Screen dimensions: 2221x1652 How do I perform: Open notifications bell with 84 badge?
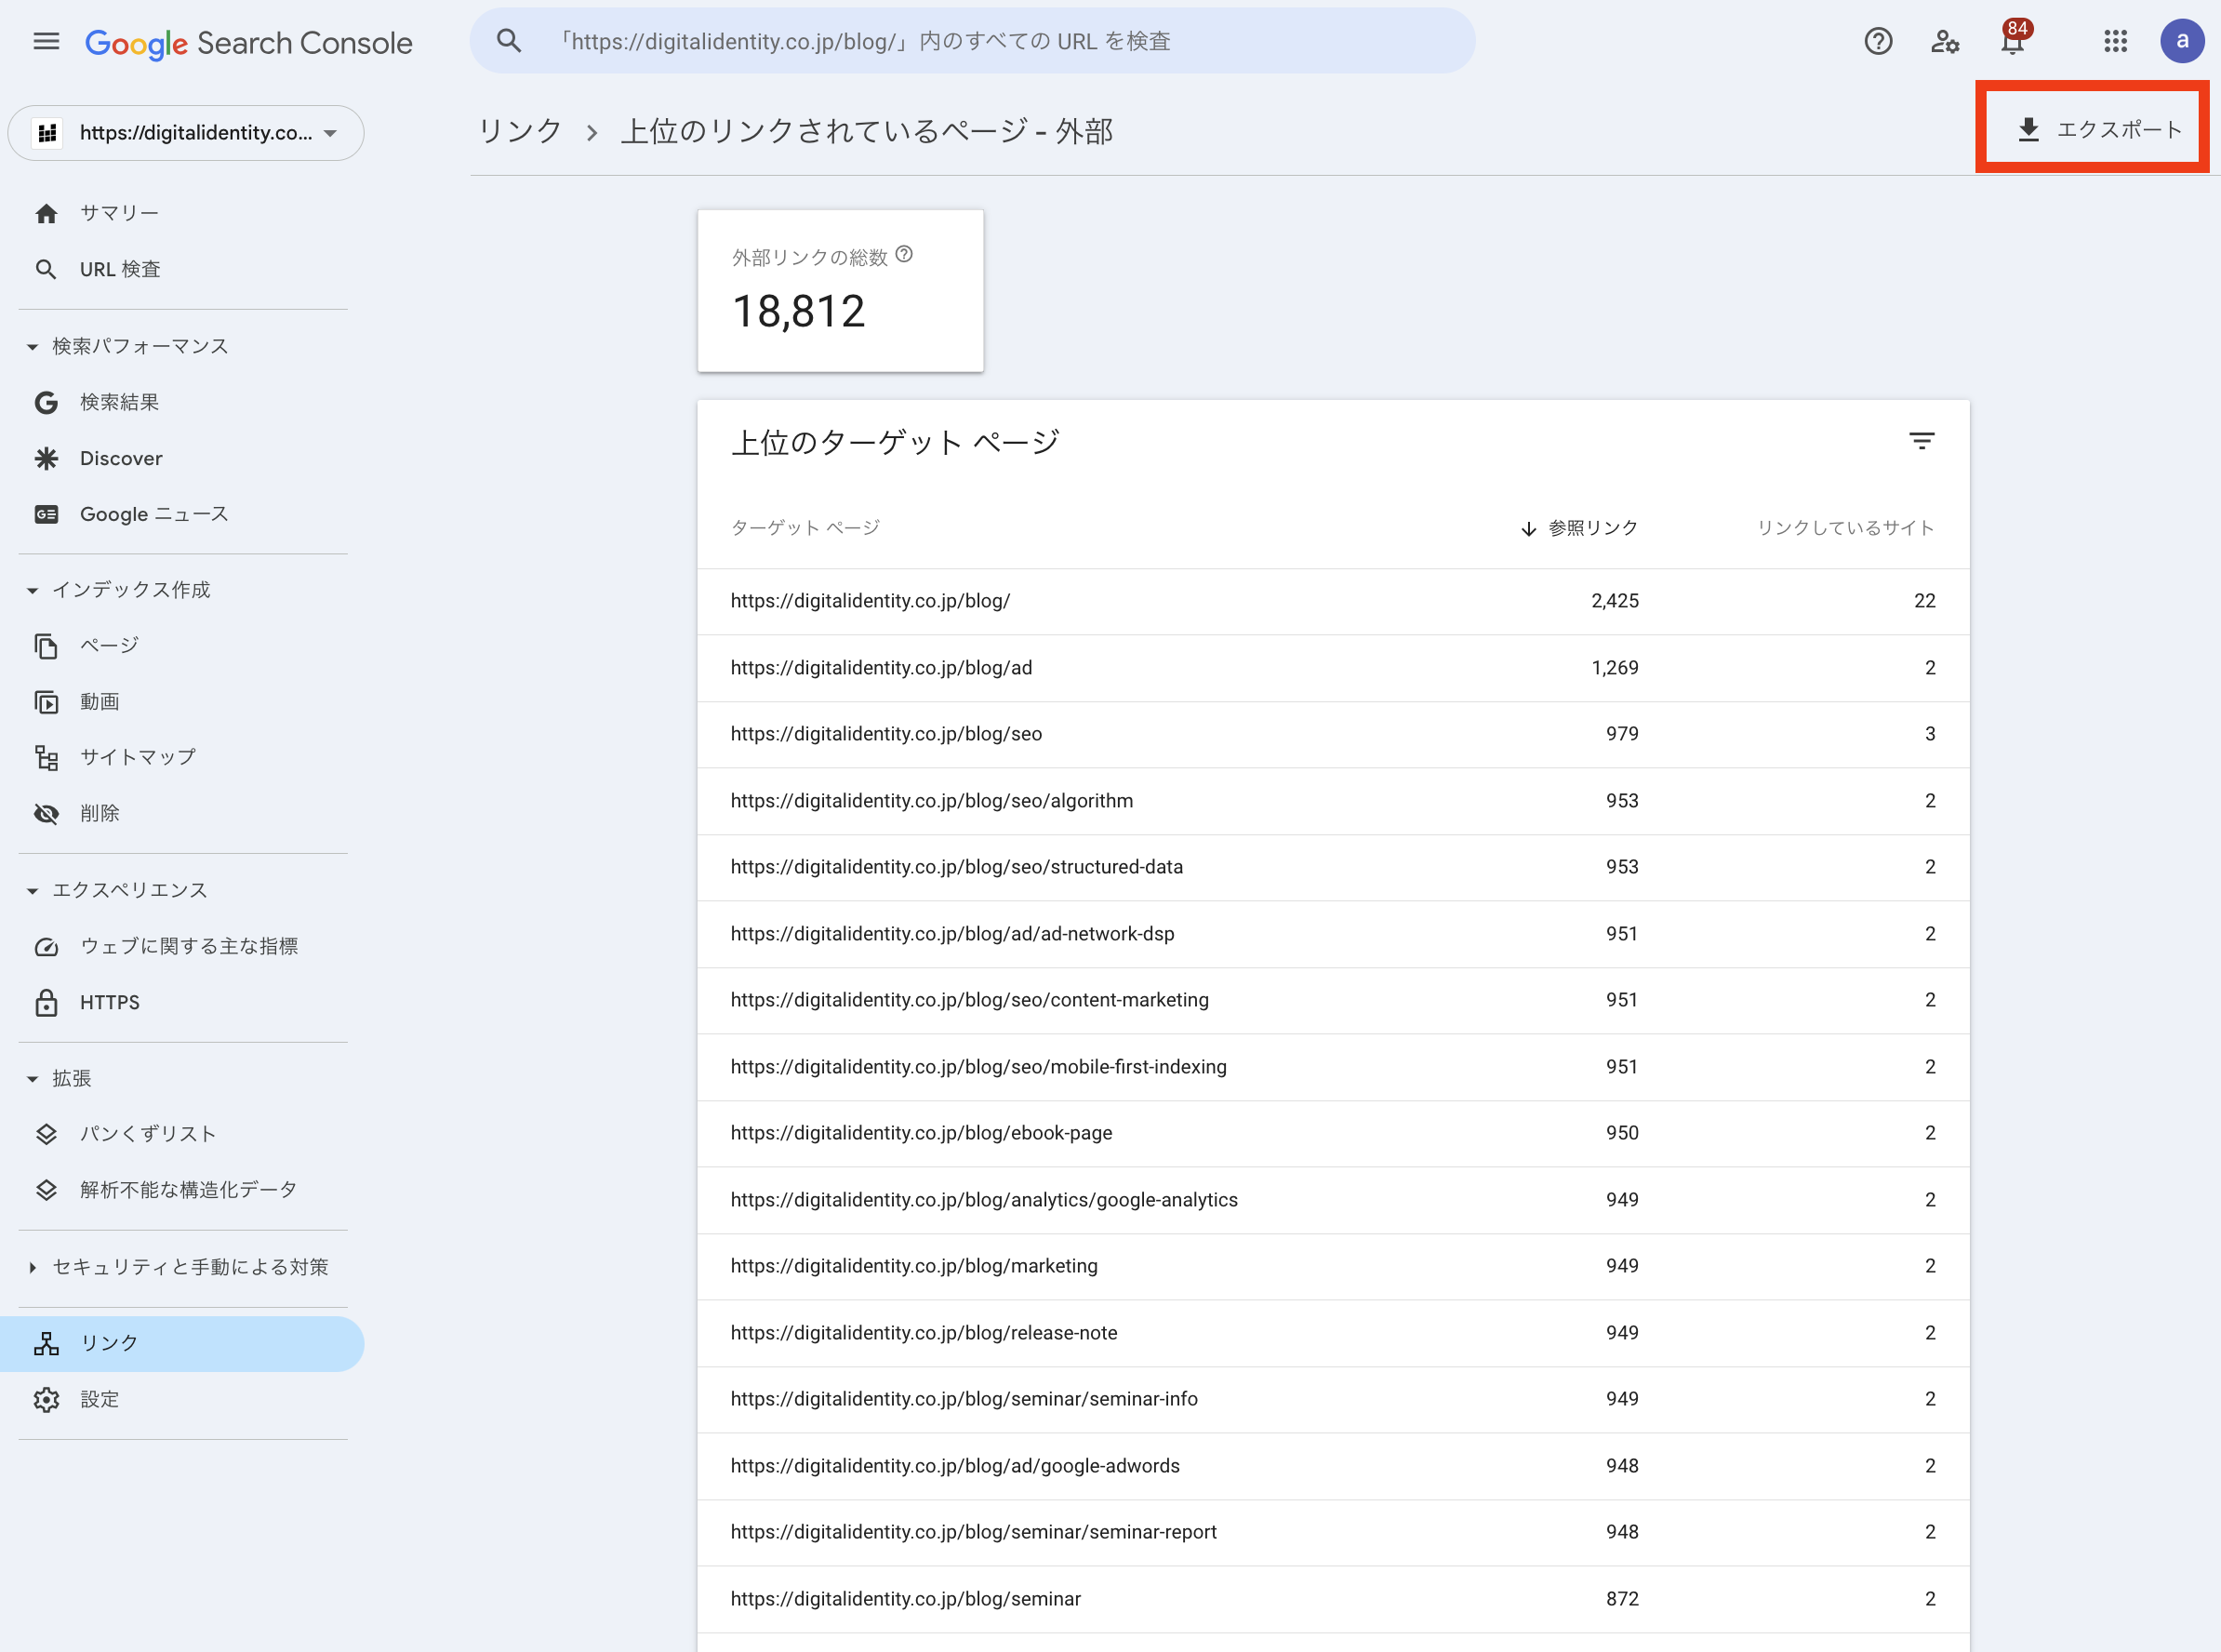tap(2014, 39)
